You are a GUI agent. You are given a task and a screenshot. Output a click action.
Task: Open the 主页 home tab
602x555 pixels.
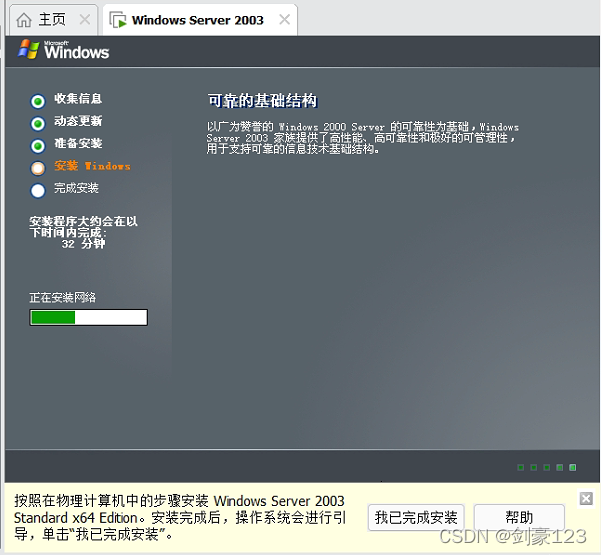[x=54, y=20]
